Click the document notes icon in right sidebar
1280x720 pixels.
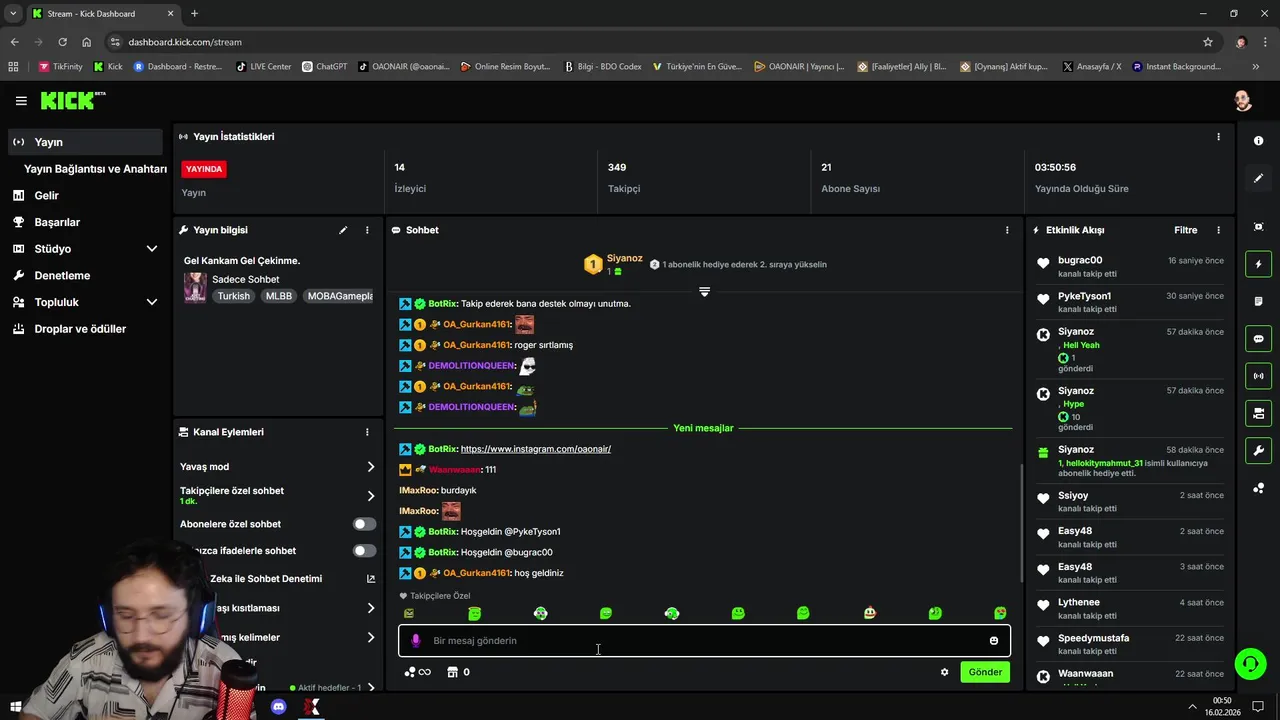[x=1258, y=301]
